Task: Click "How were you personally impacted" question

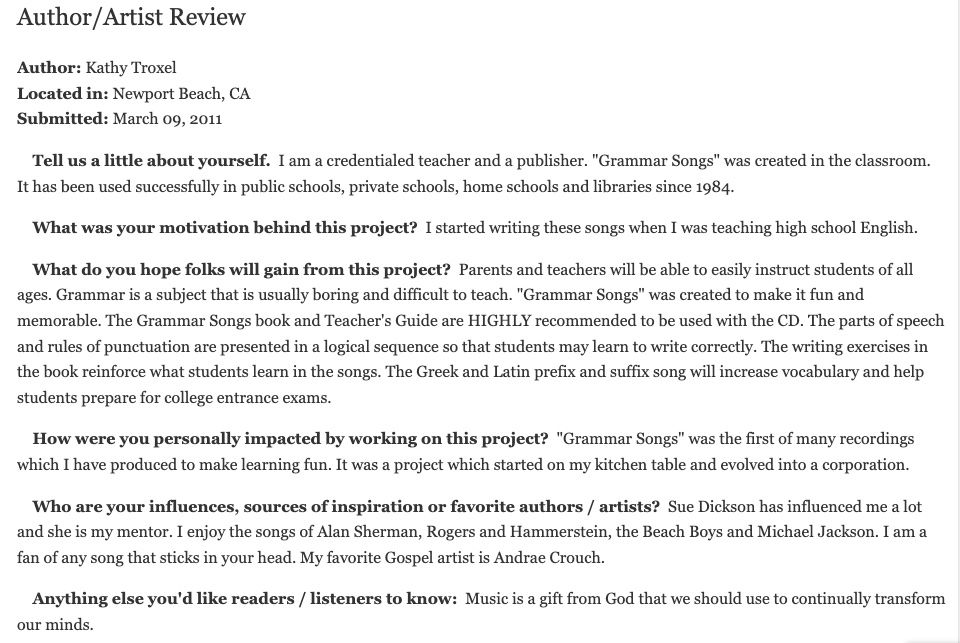Action: click(290, 439)
